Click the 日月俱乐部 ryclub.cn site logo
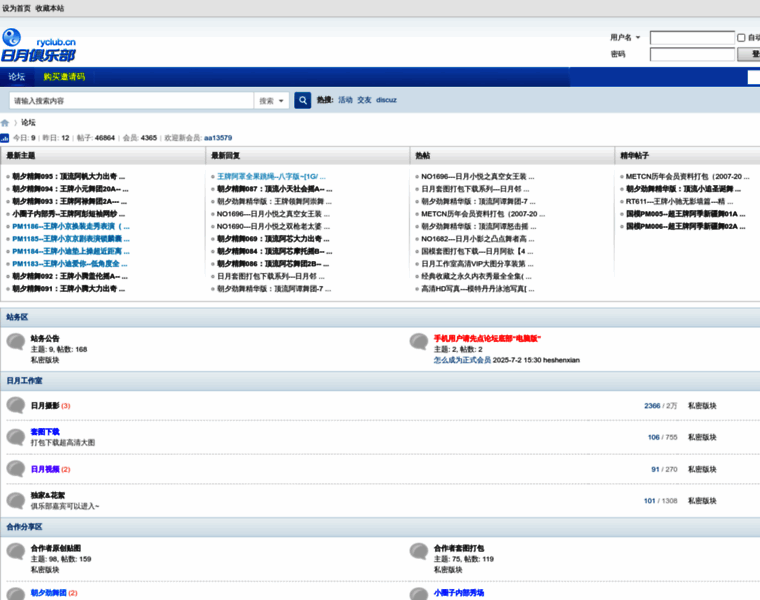The height and width of the screenshot is (600, 760). [x=38, y=48]
